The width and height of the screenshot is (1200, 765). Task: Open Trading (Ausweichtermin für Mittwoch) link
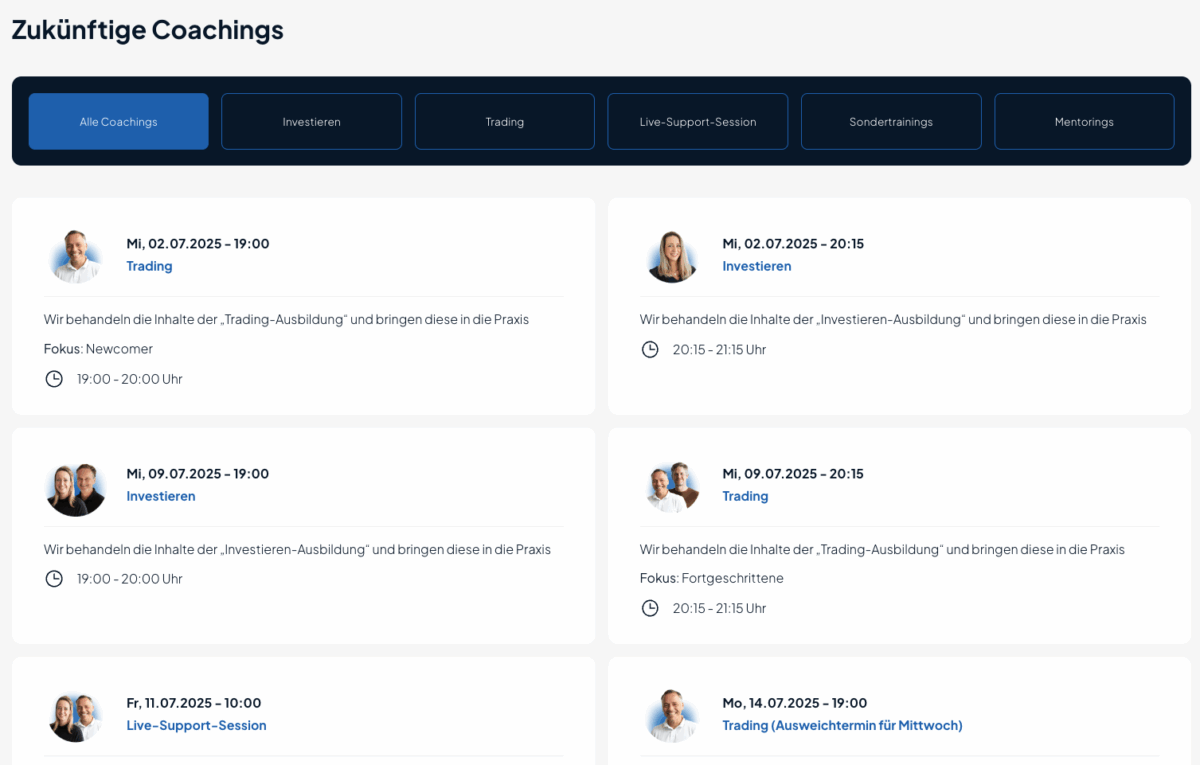point(842,725)
